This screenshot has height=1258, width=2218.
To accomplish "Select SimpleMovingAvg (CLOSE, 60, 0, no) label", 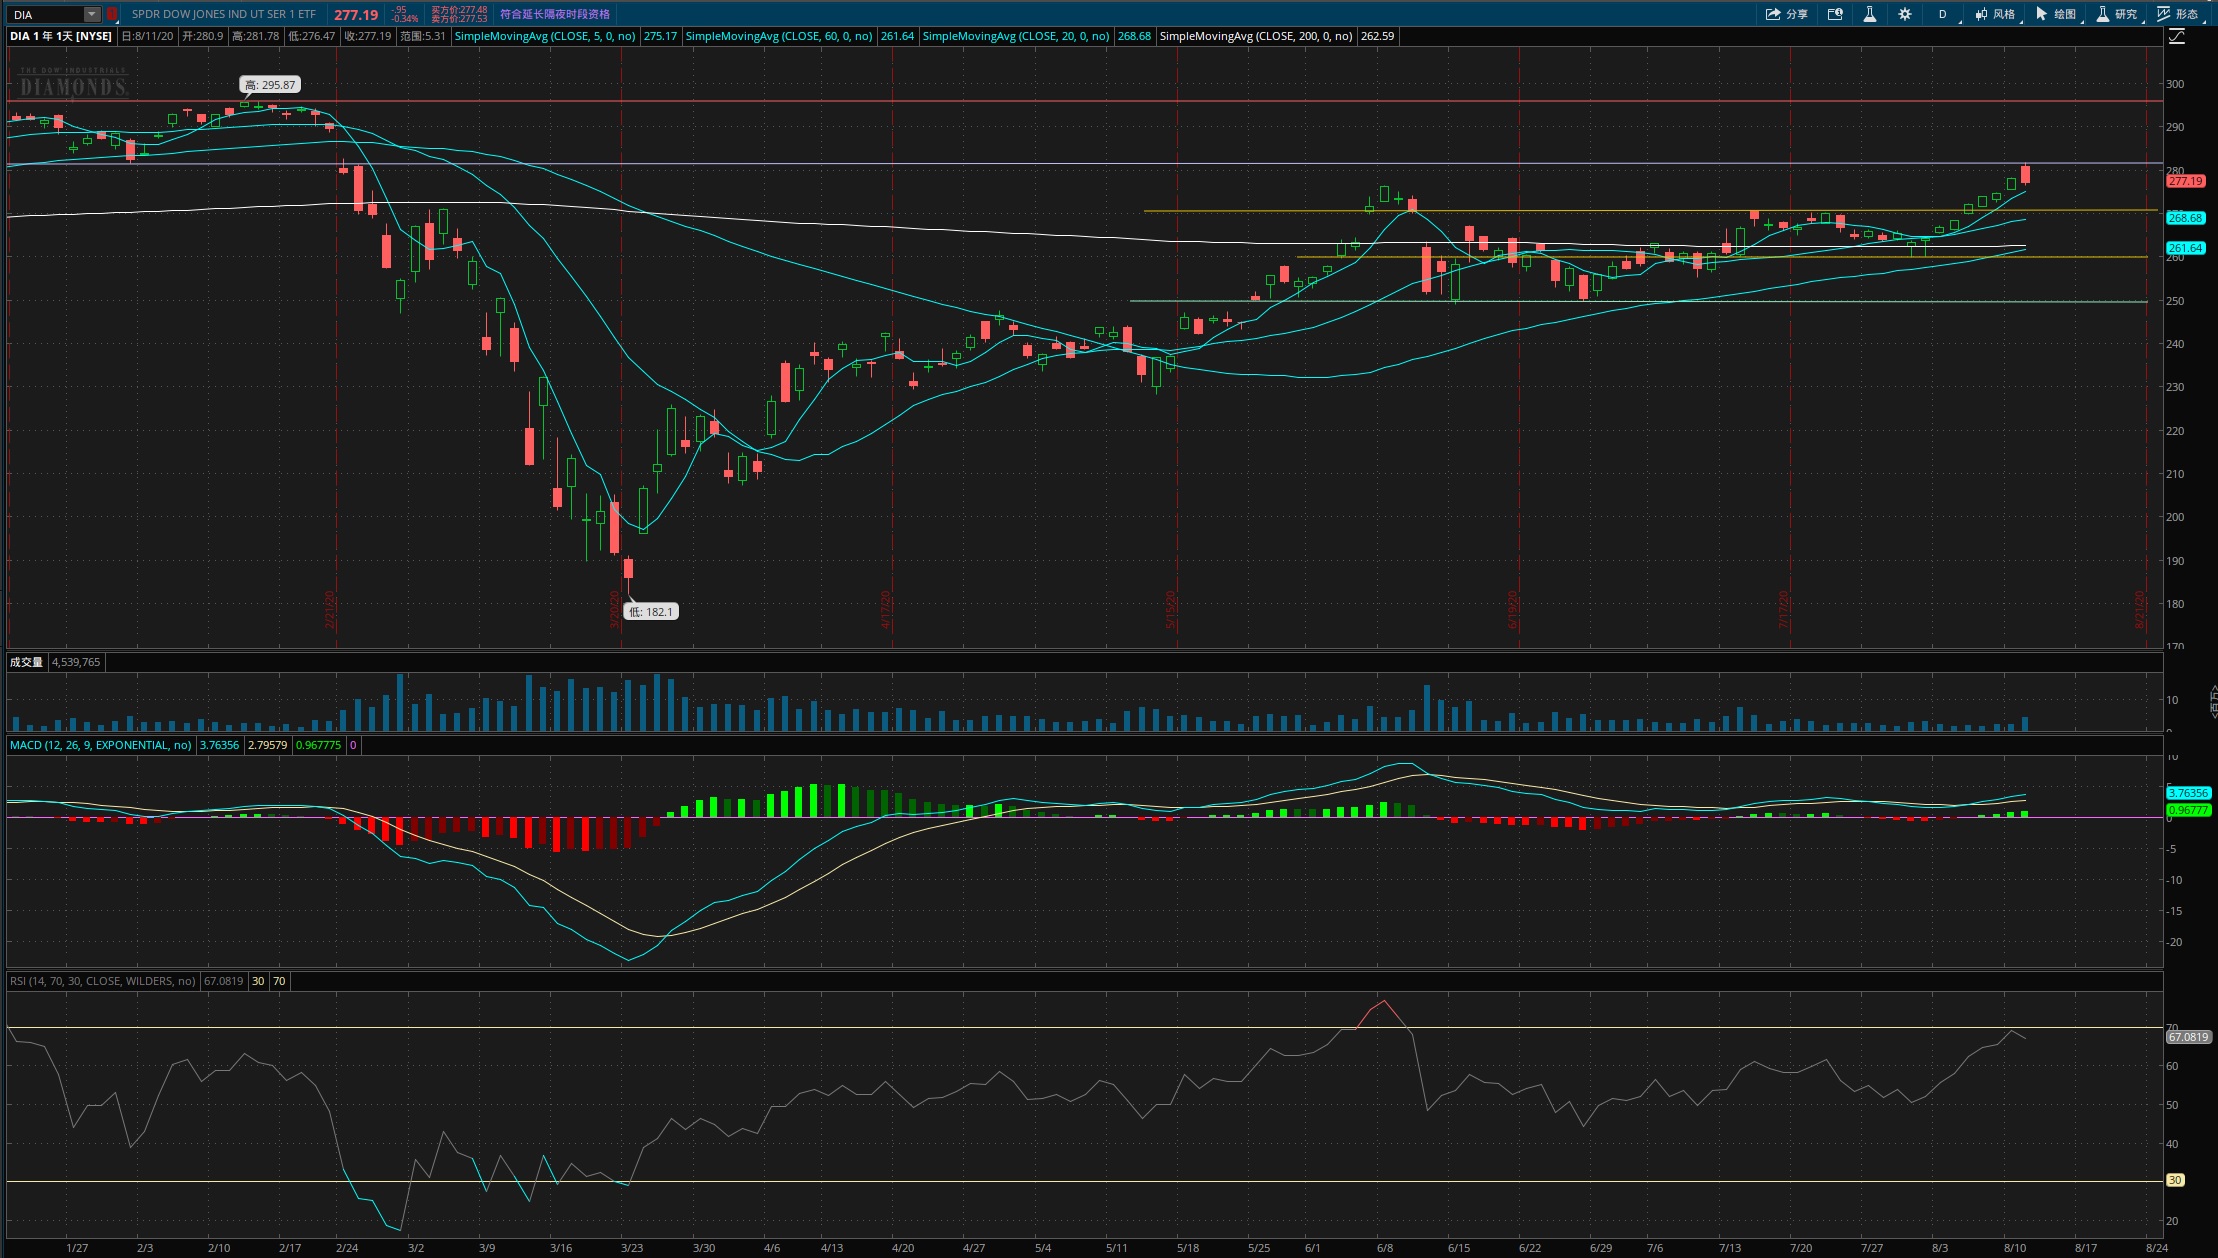I will tap(779, 36).
